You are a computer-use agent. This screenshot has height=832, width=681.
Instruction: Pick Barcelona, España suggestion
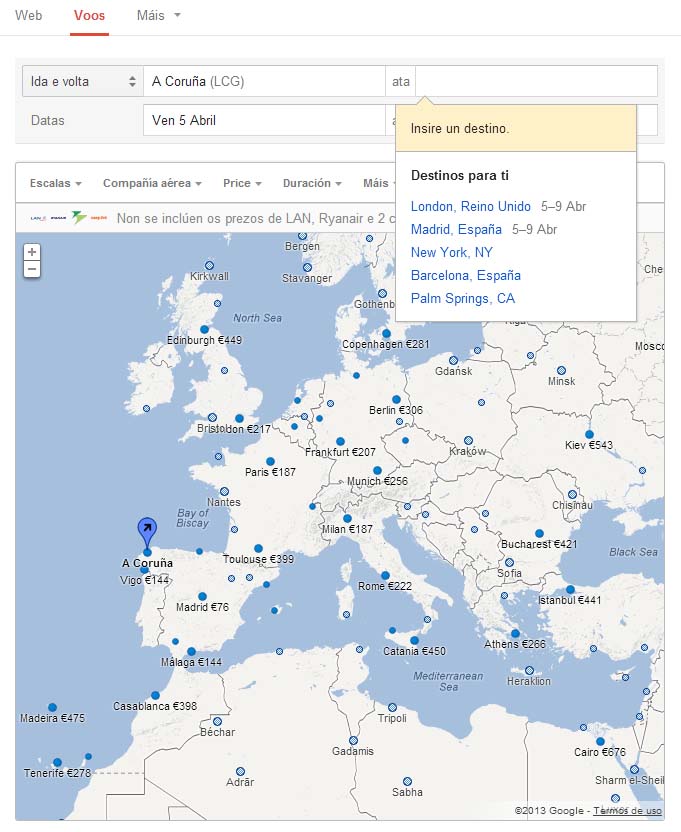(x=466, y=275)
